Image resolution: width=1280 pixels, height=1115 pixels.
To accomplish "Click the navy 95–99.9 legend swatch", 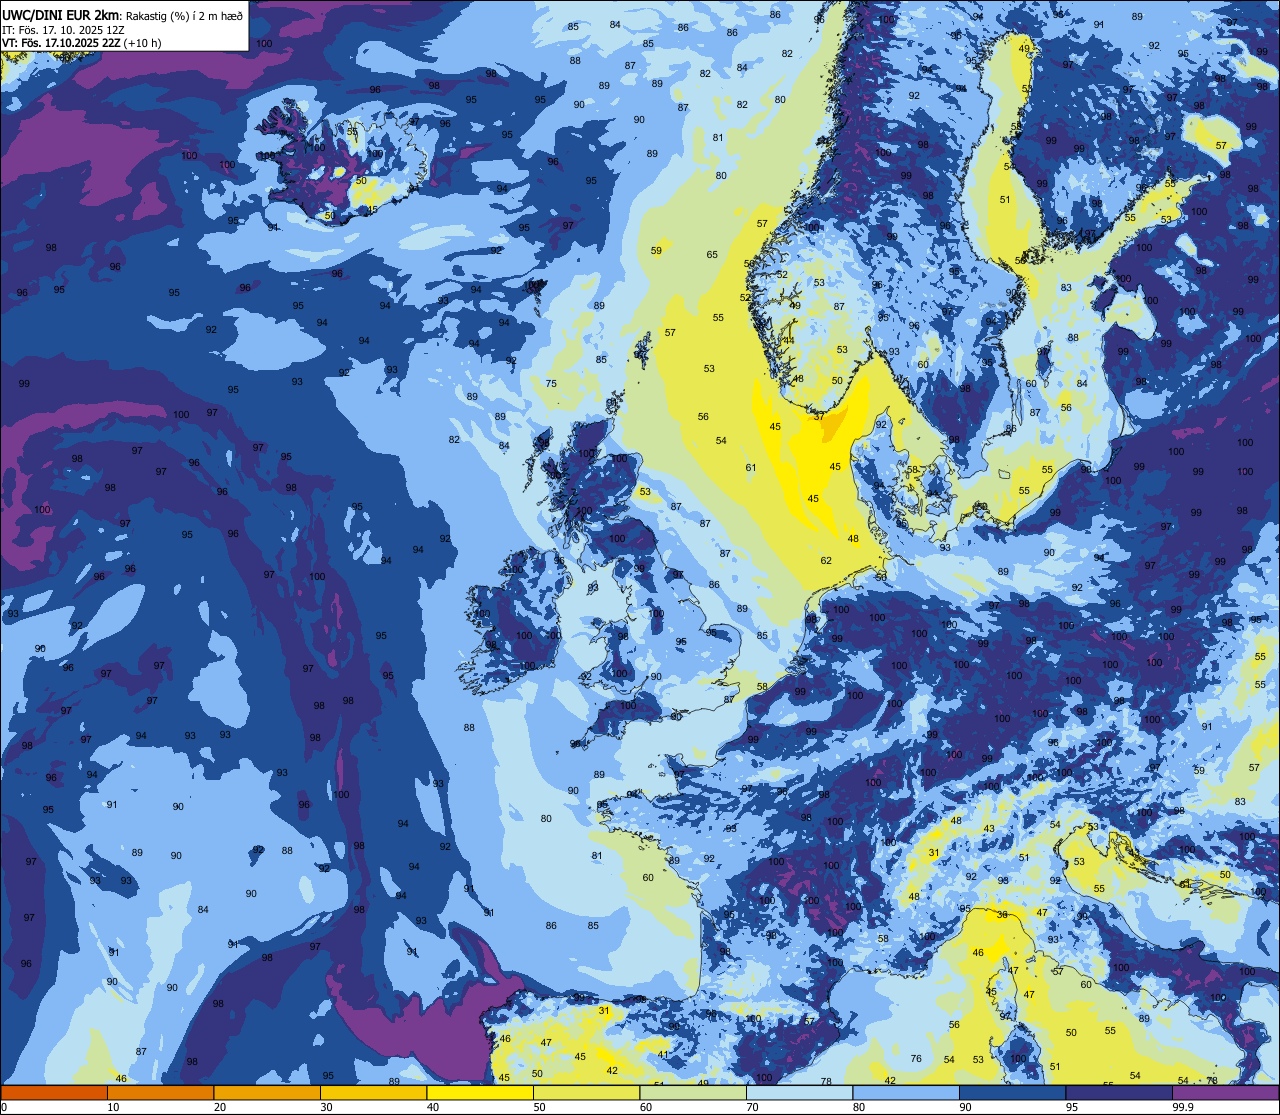I will [x=1119, y=1093].
